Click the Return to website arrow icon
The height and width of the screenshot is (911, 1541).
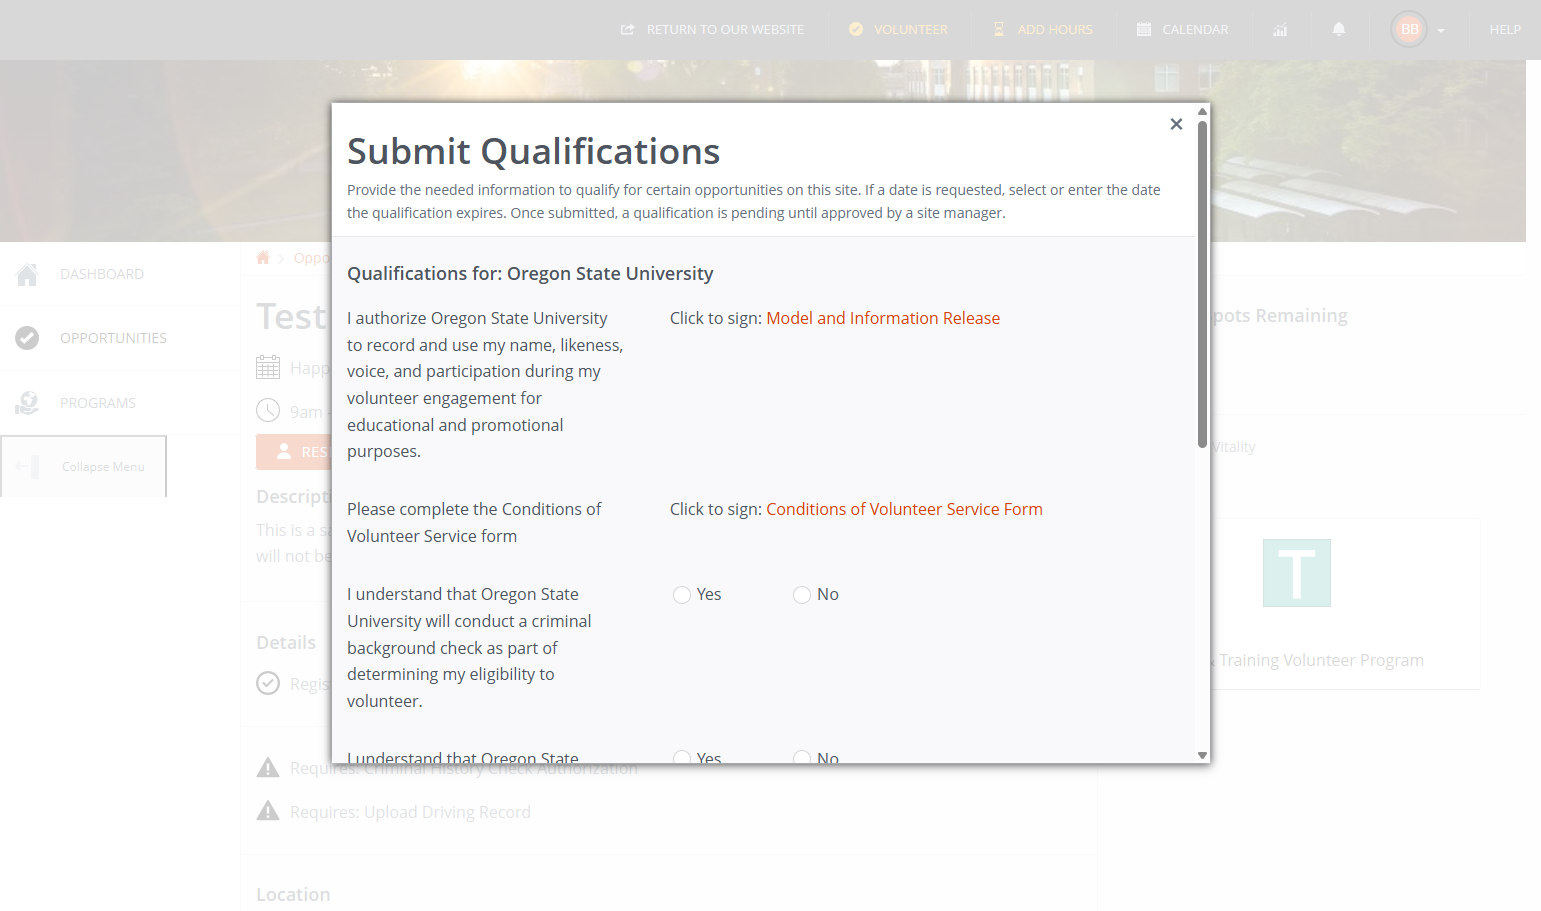[x=627, y=30]
